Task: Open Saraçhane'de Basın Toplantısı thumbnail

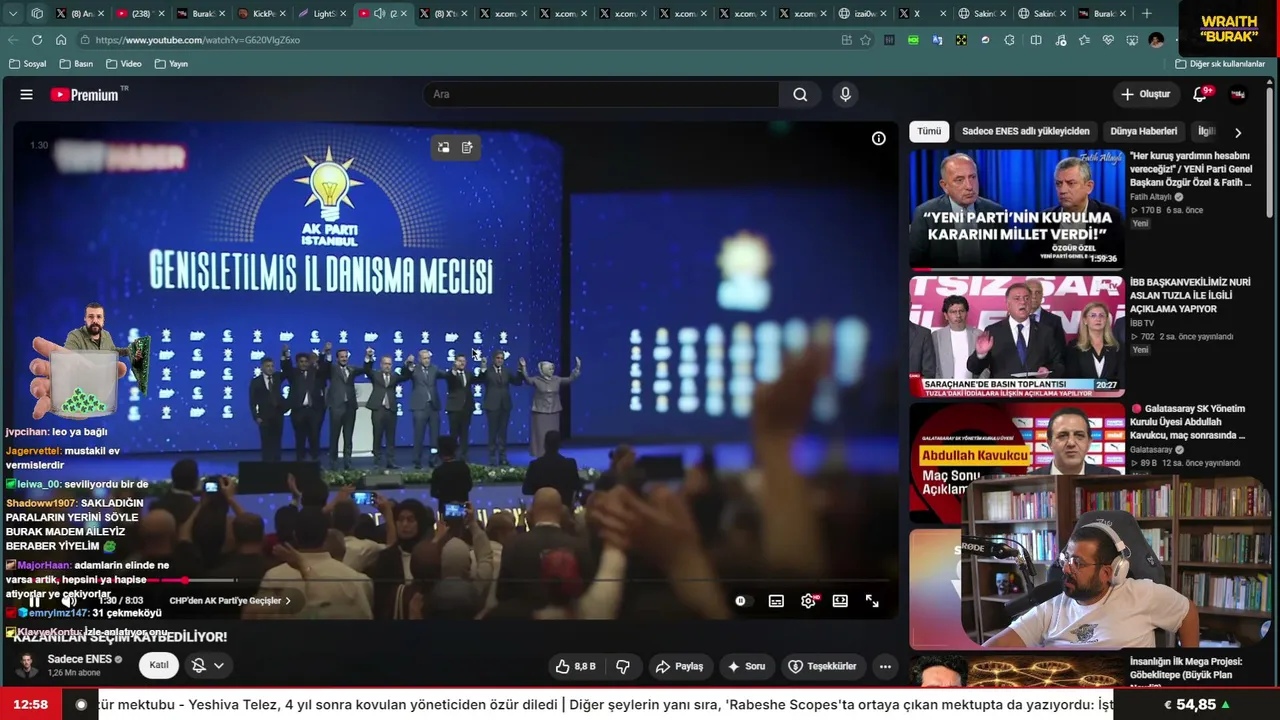Action: 1016,336
